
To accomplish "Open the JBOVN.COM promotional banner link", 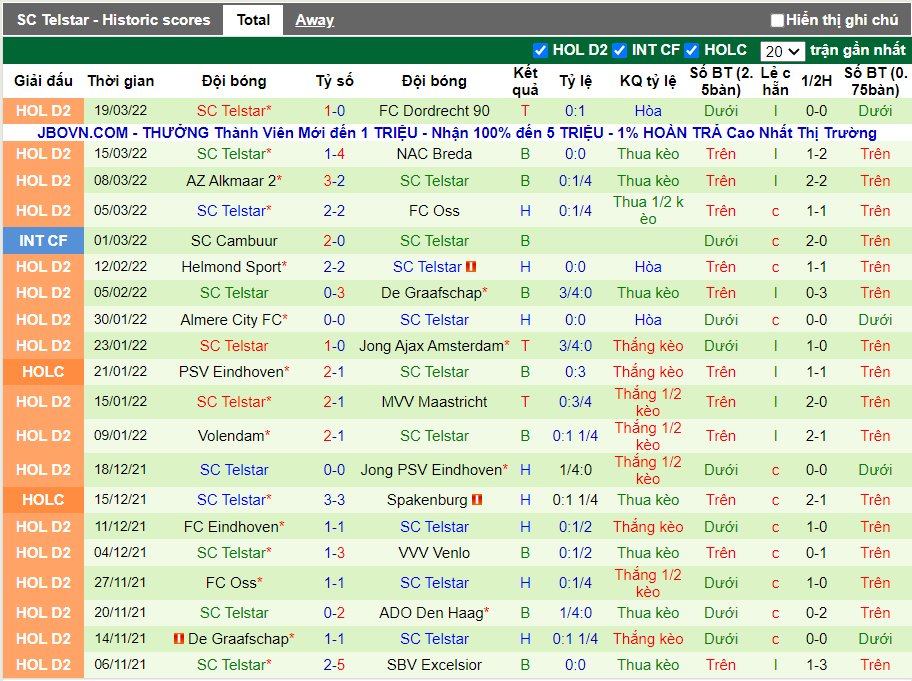I will [x=457, y=133].
